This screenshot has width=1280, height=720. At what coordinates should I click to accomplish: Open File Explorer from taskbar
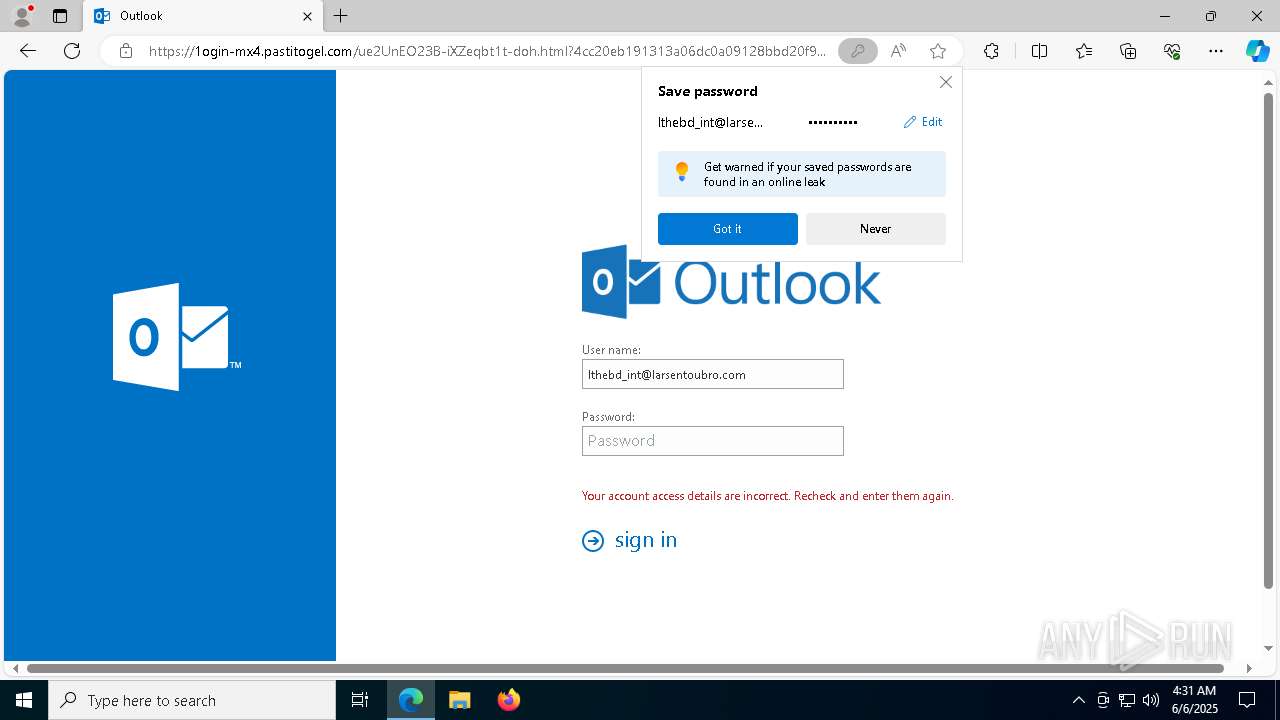coord(459,700)
